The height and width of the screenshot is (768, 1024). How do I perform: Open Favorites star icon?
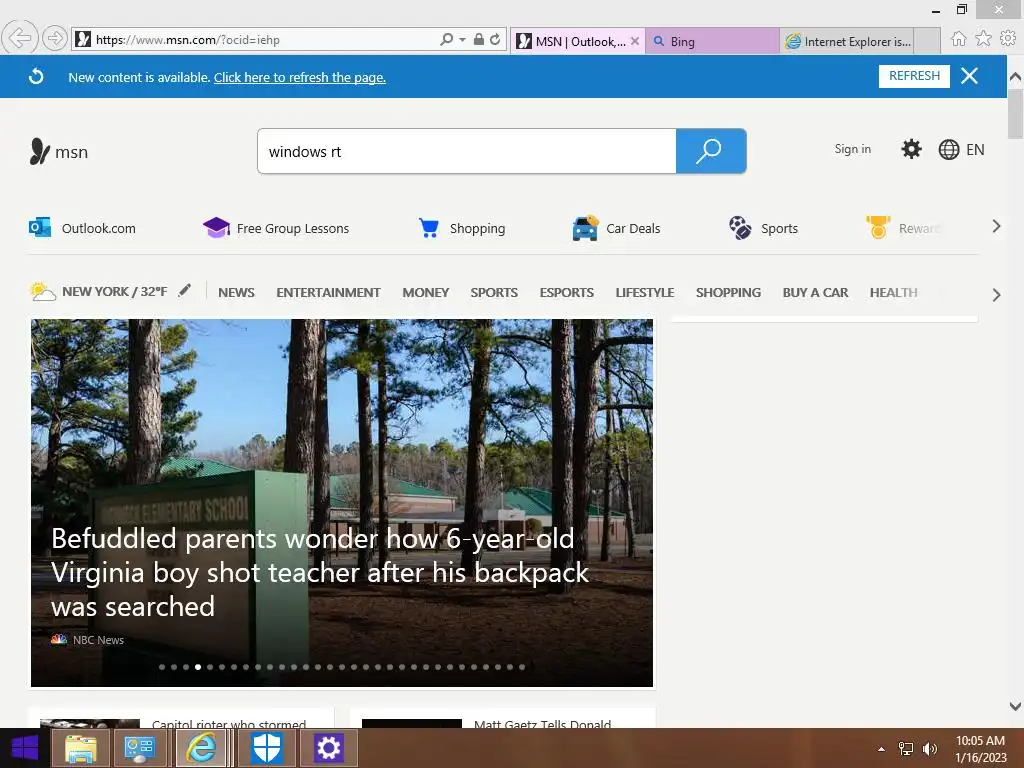[x=984, y=39]
